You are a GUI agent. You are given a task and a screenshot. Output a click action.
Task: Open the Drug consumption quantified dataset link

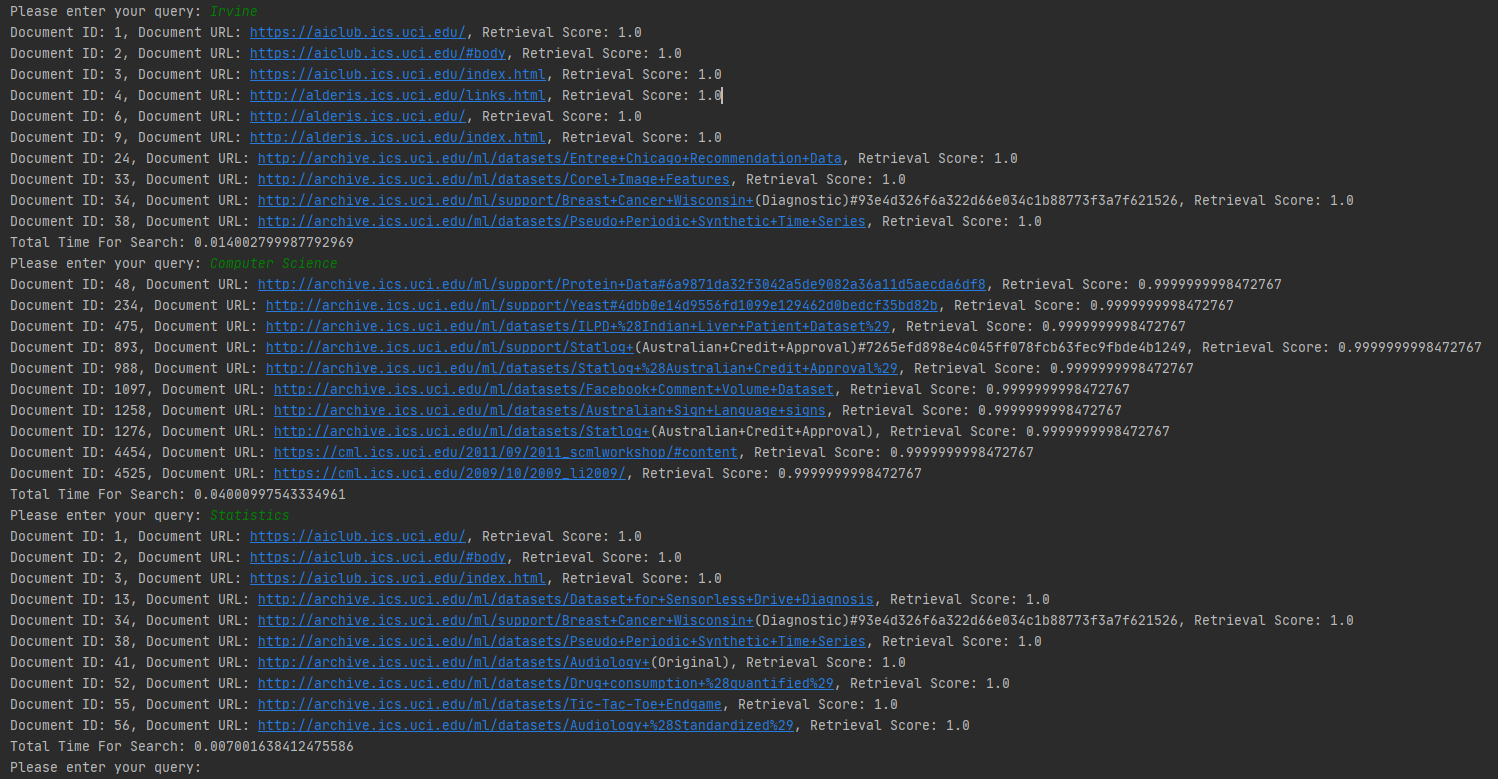click(x=546, y=683)
